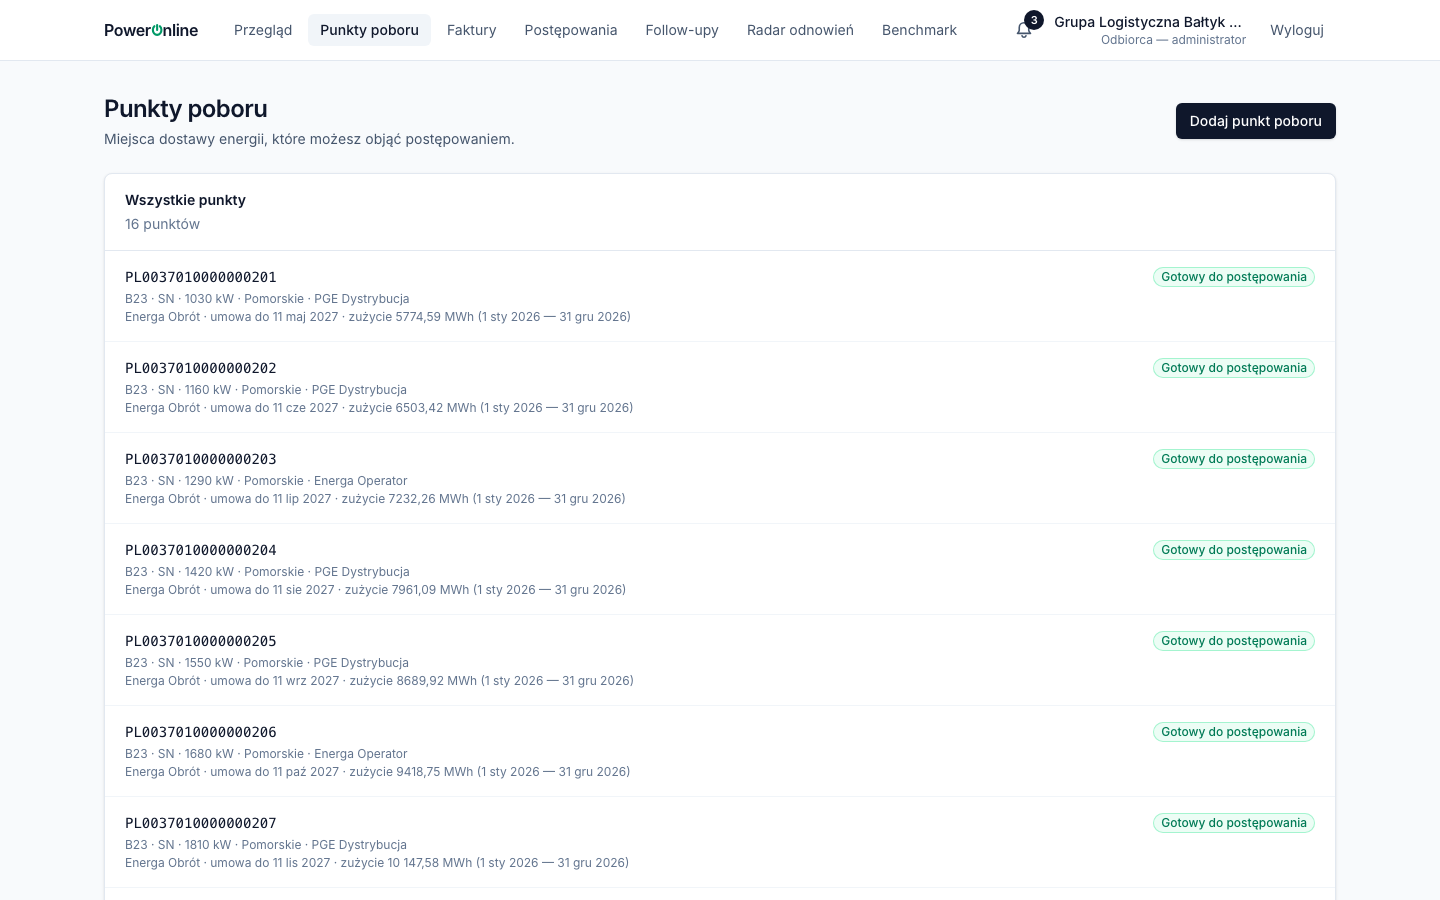Click 'Odbiorca — administrator' role text
The height and width of the screenshot is (900, 1440).
tap(1173, 40)
